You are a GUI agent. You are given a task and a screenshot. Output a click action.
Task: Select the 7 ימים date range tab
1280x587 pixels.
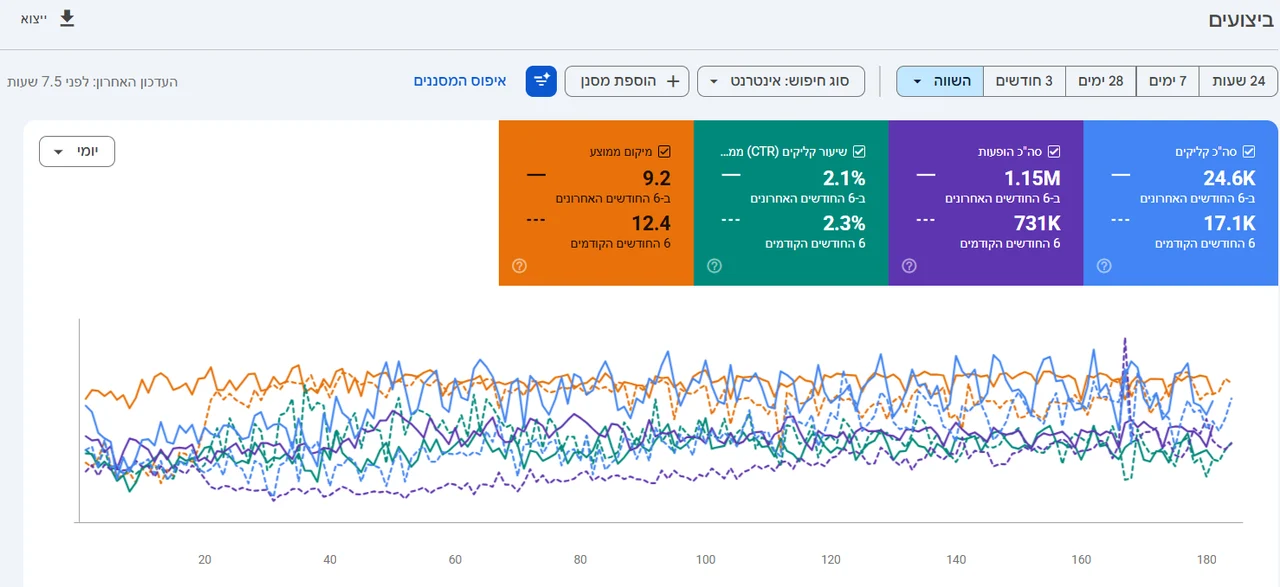[x=1168, y=81]
